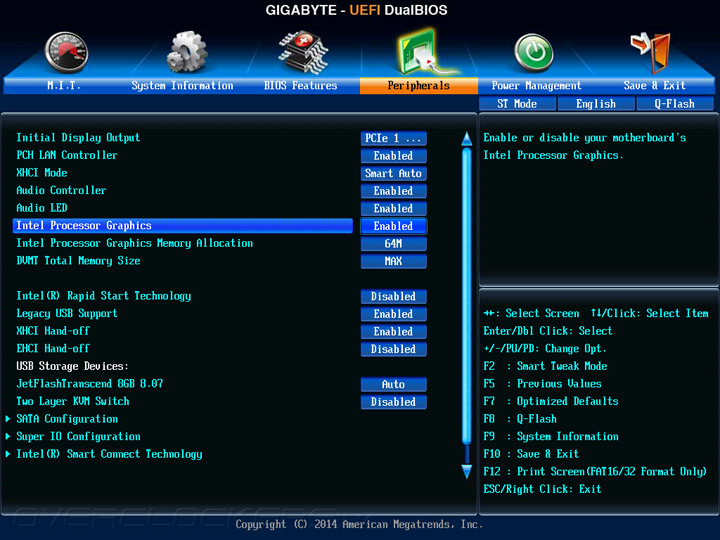Open the Save & Exit tab

[654, 85]
